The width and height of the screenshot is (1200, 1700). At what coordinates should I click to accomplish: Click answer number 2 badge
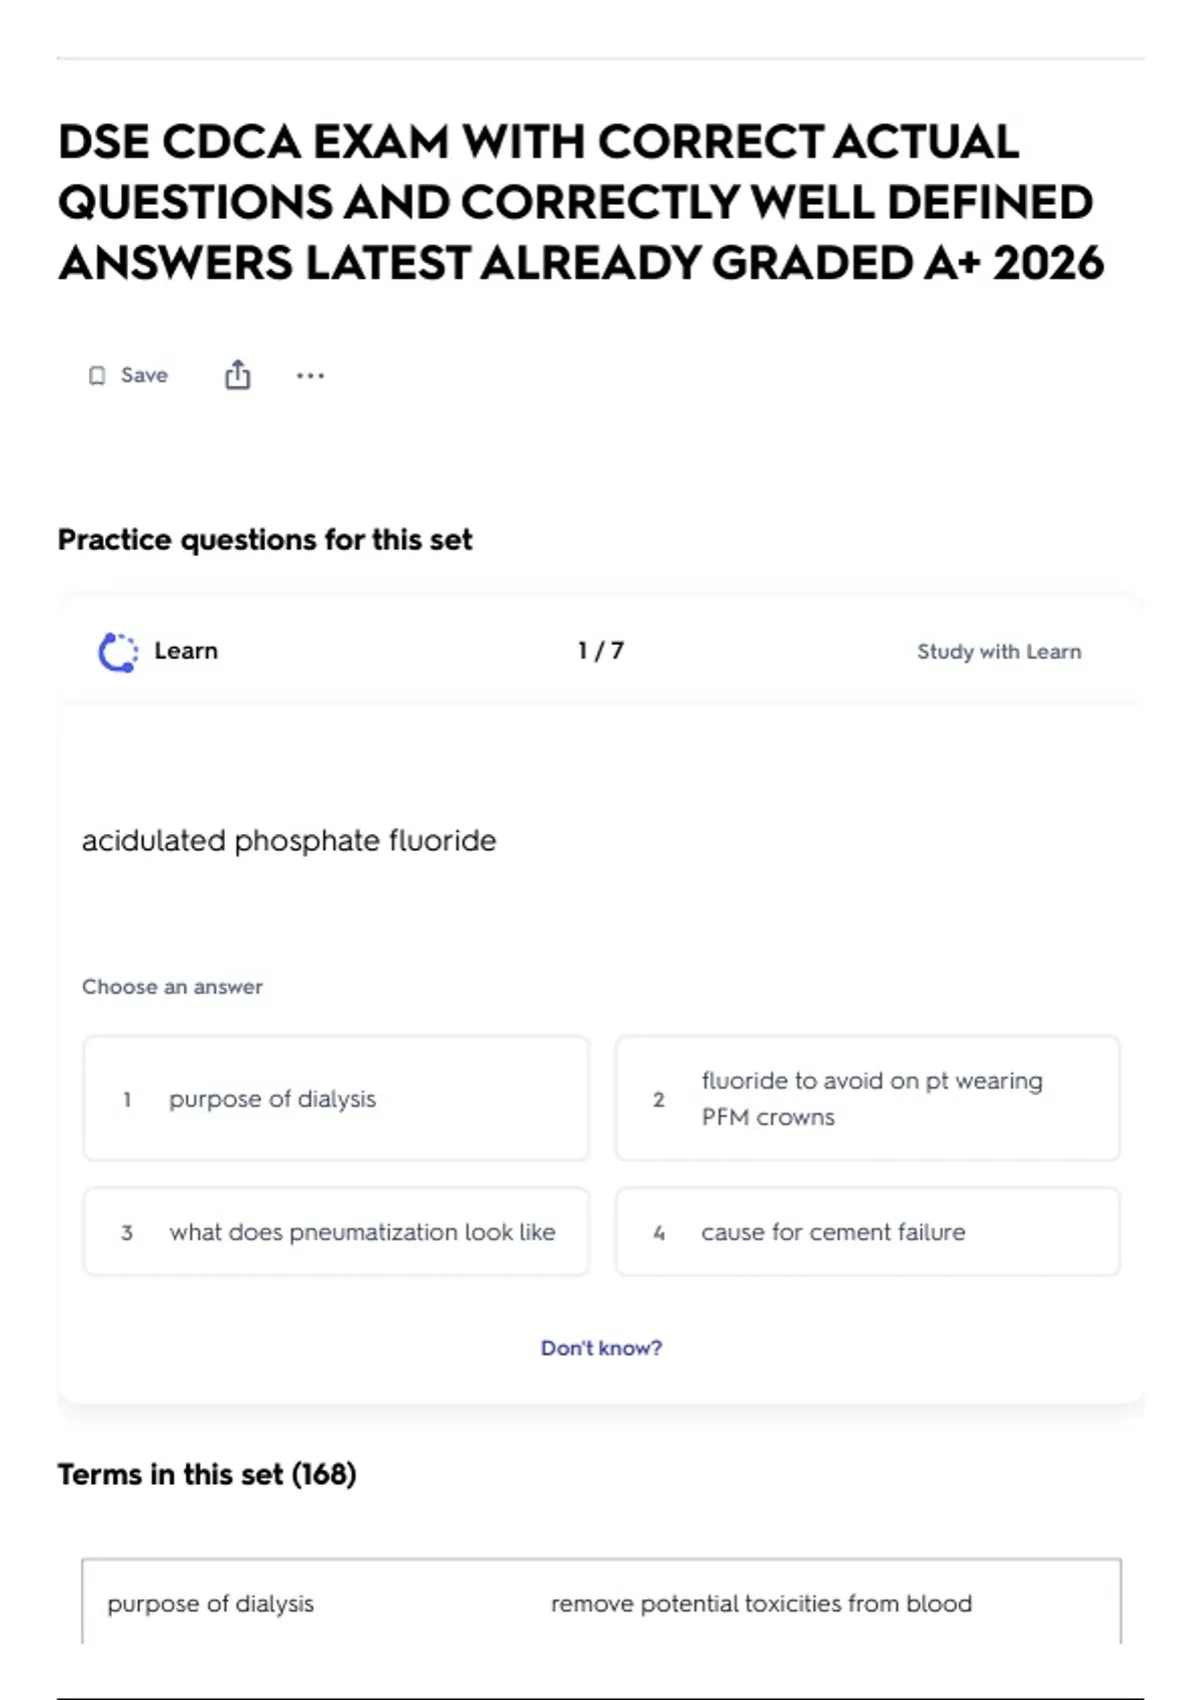[658, 1099]
